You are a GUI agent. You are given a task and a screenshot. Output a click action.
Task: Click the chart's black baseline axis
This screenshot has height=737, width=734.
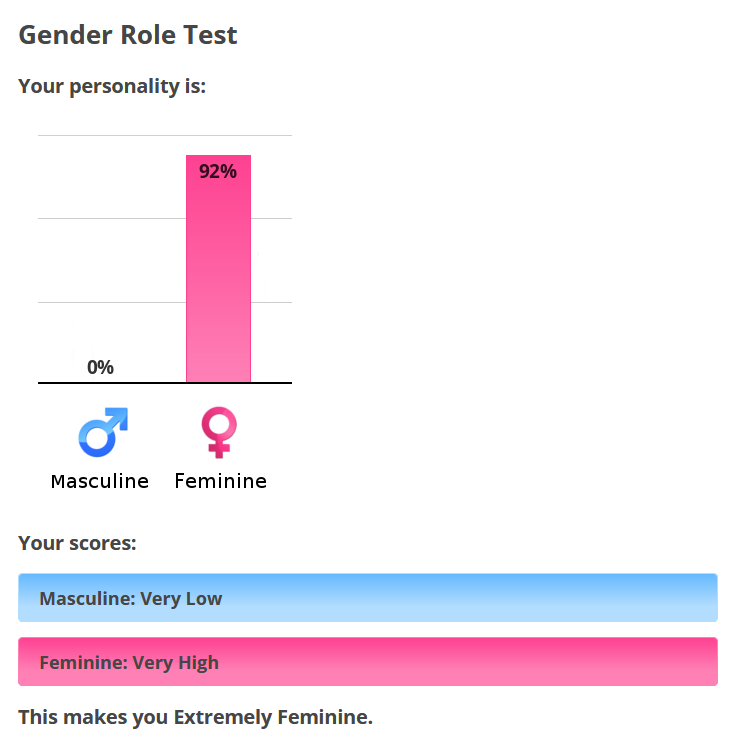point(165,383)
